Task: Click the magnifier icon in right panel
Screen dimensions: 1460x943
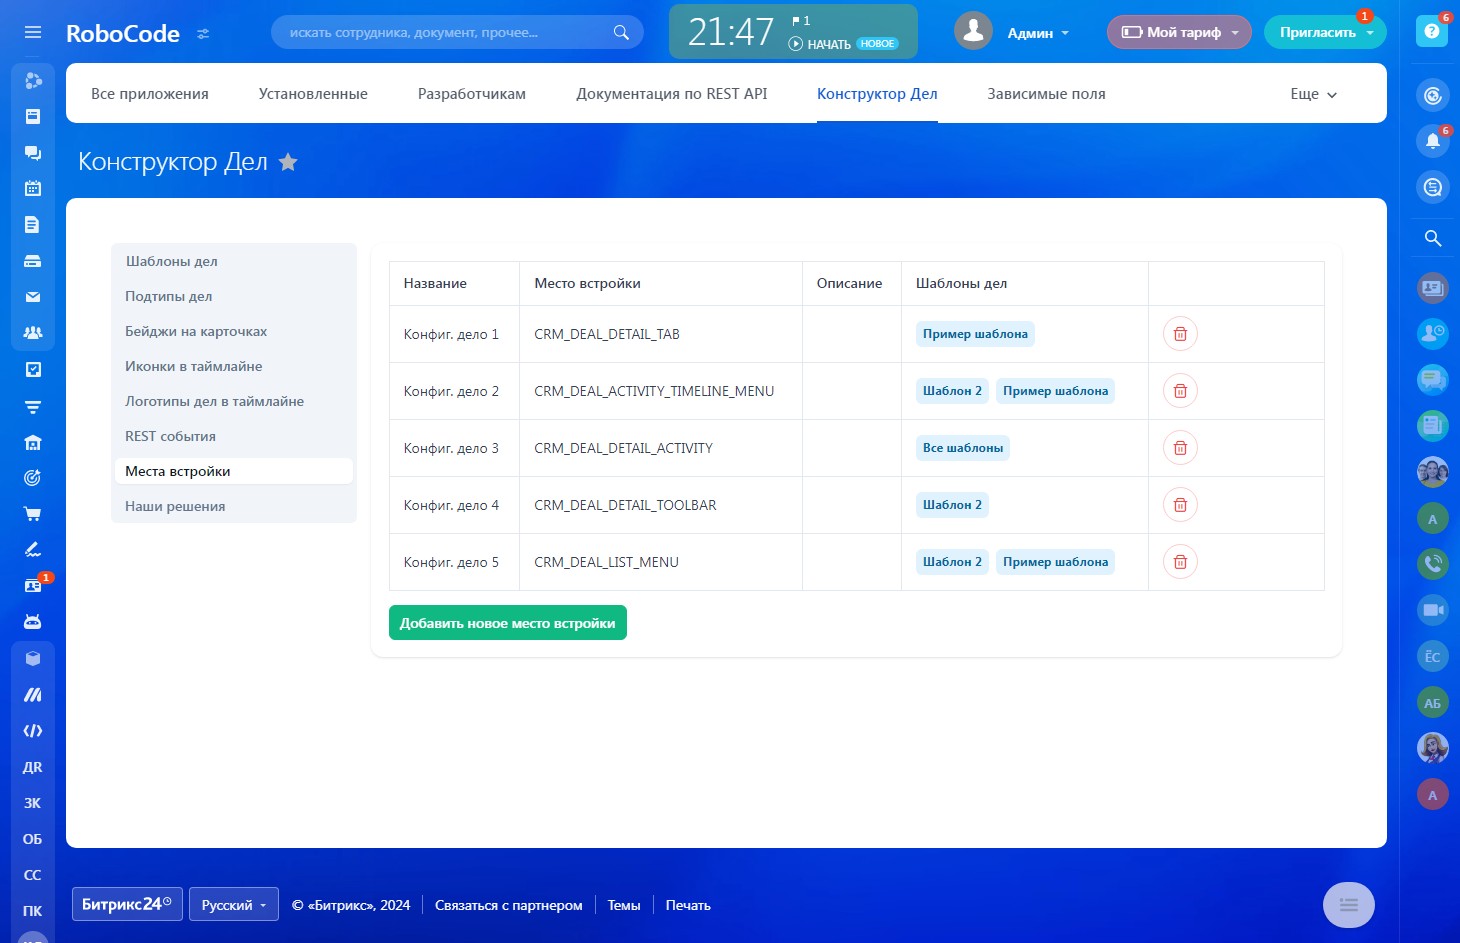Action: click(x=1432, y=238)
